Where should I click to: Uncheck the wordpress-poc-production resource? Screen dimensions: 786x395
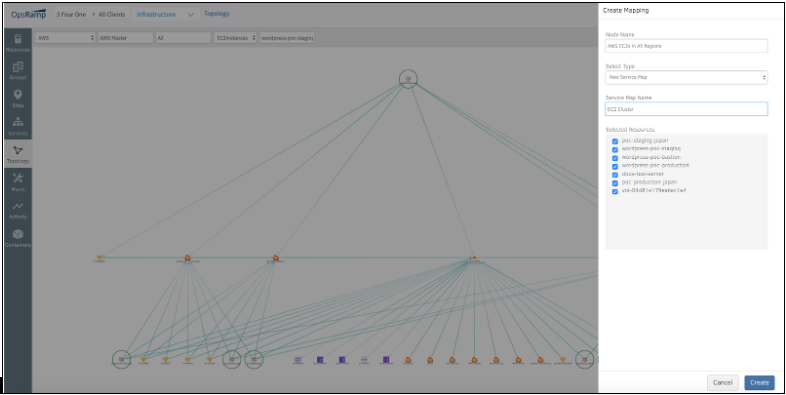(615, 166)
